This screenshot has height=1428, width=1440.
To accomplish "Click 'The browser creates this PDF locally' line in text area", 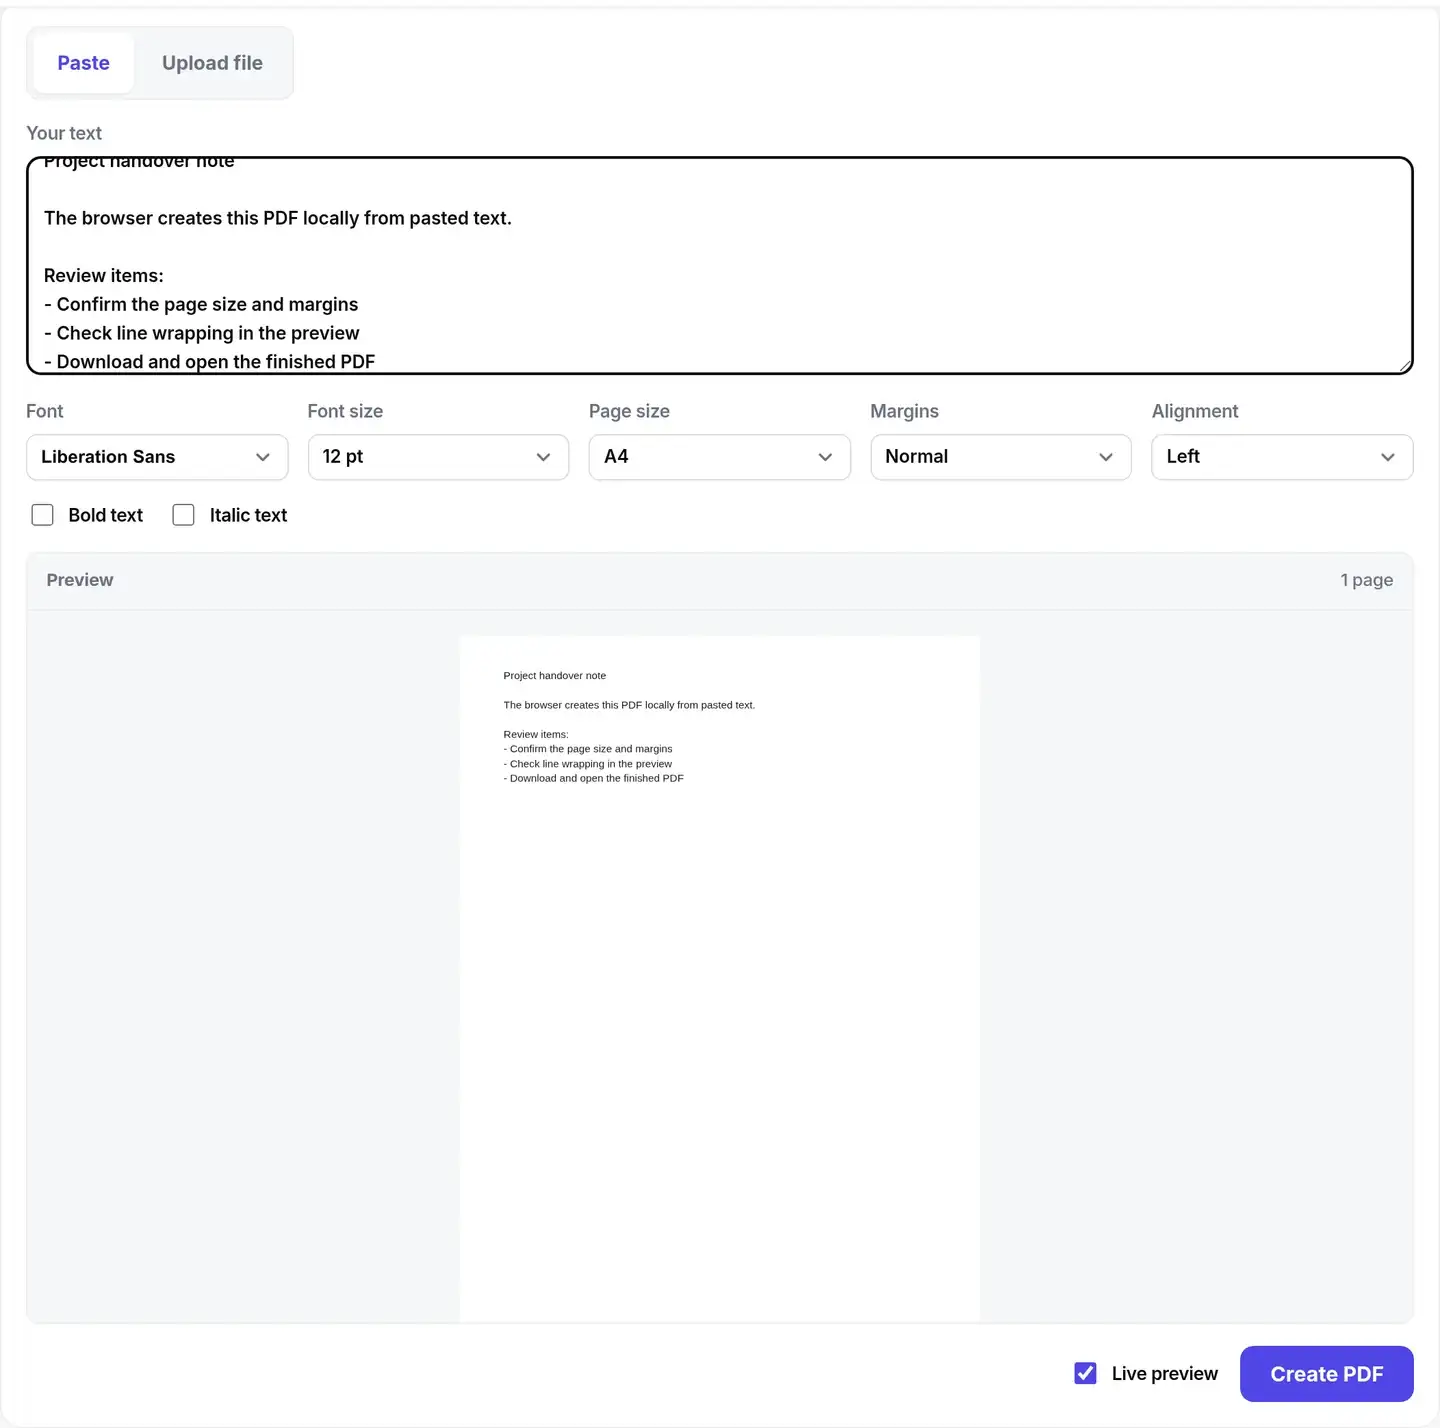I will click(x=278, y=218).
